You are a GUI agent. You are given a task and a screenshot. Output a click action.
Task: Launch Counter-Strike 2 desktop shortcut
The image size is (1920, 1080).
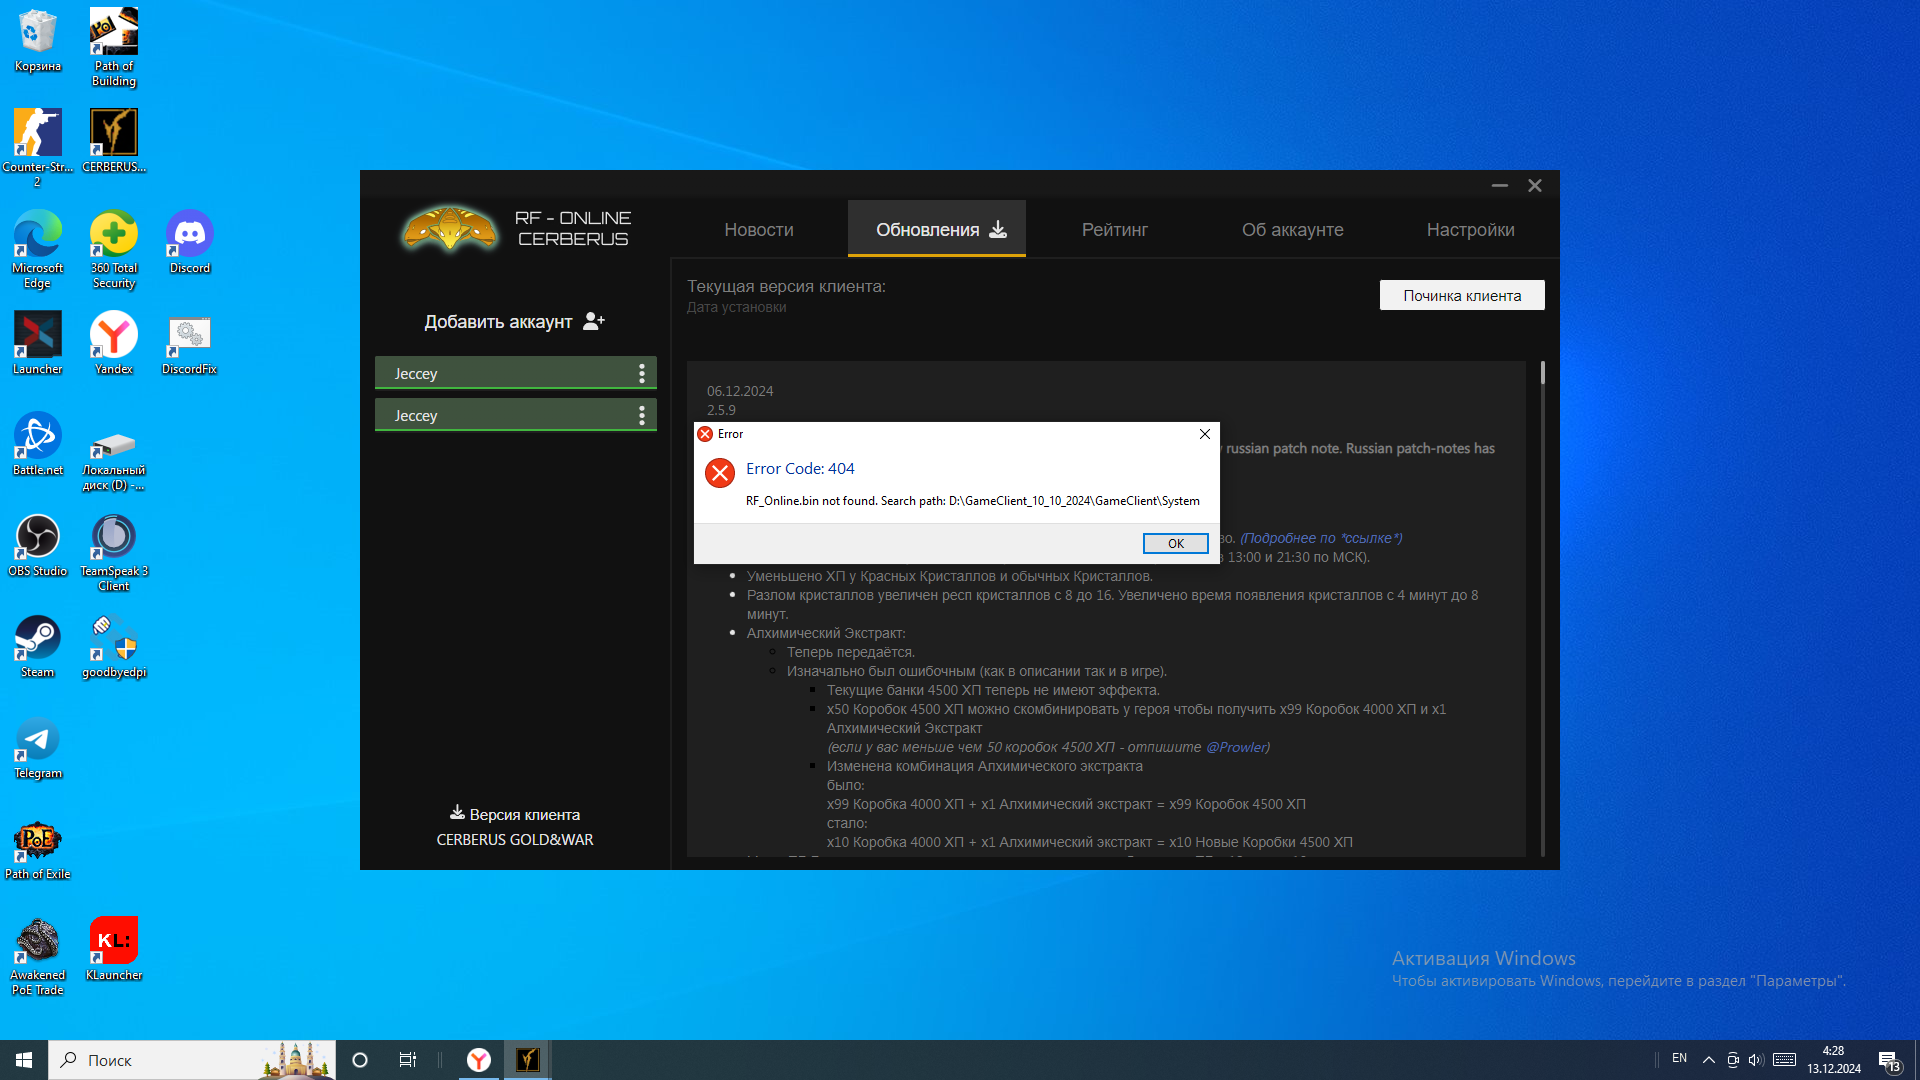38,148
